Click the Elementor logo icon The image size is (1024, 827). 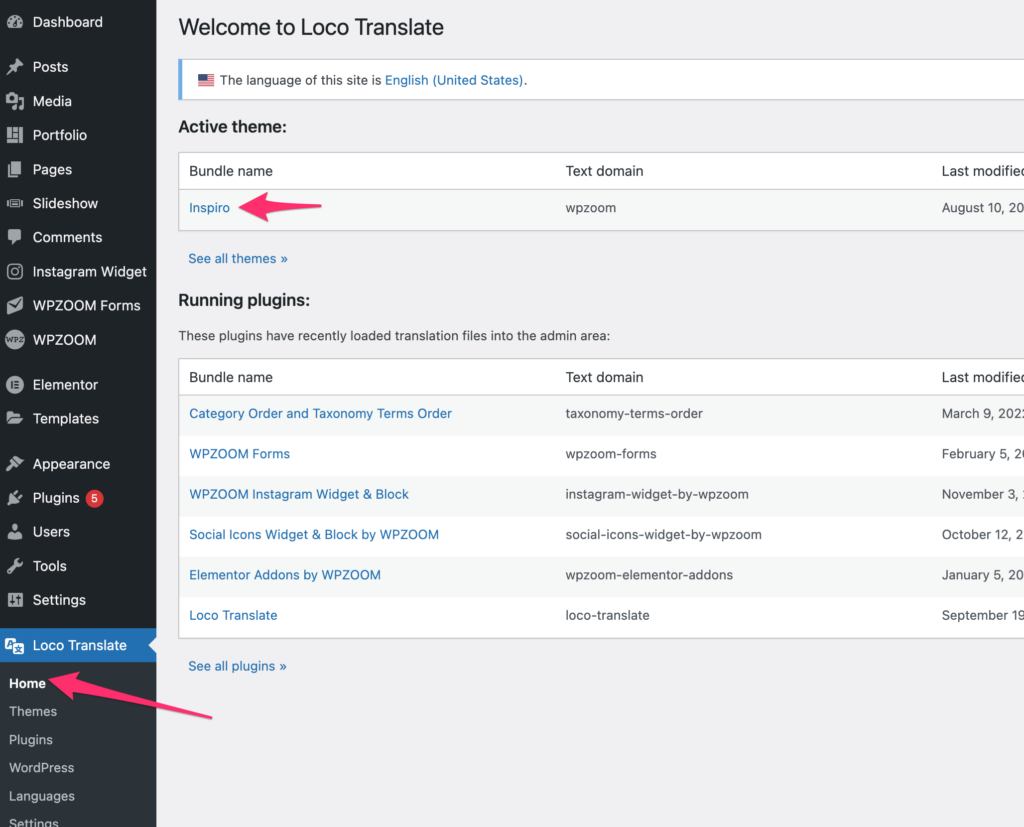pyautogui.click(x=15, y=385)
